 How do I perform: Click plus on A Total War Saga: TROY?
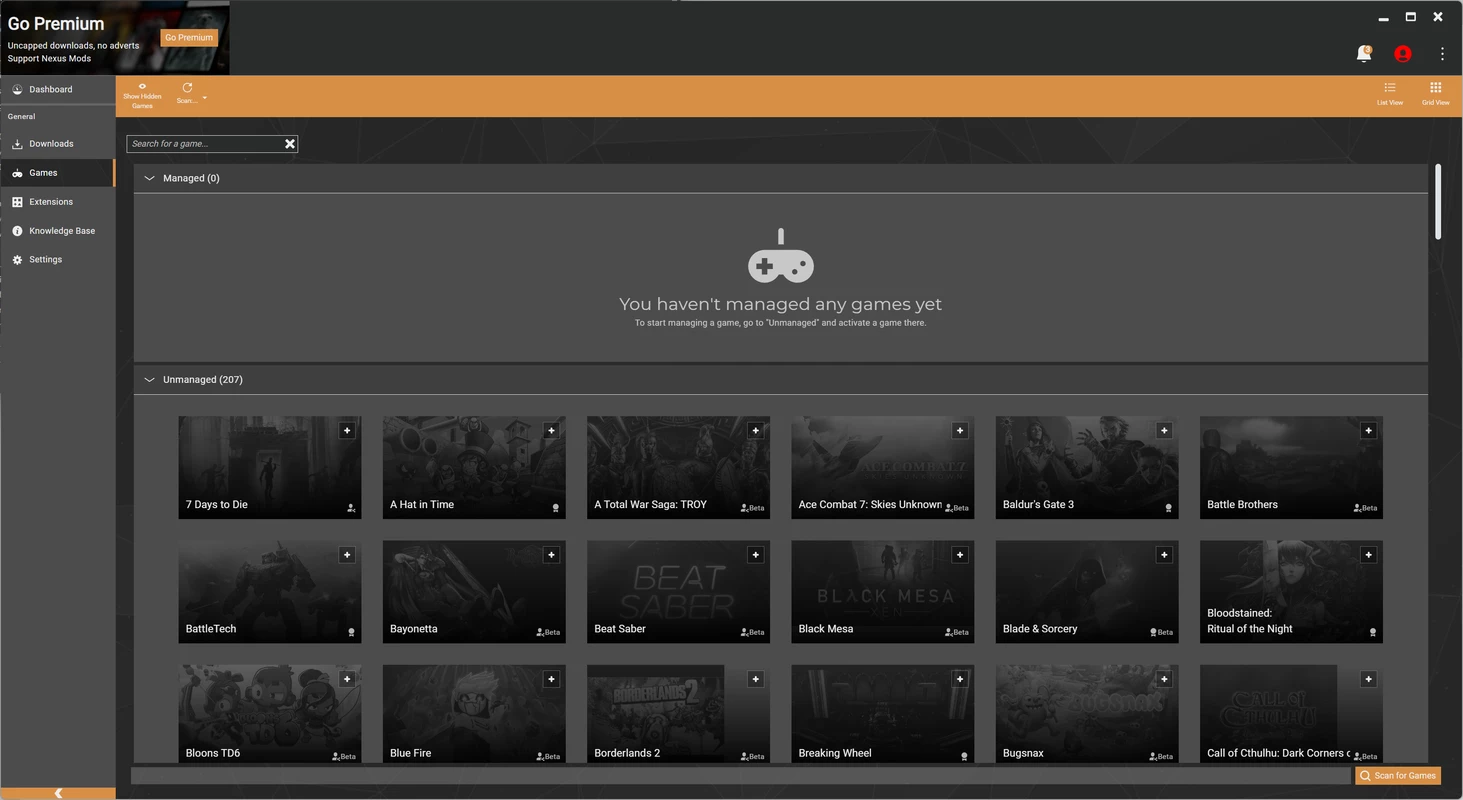click(x=755, y=431)
